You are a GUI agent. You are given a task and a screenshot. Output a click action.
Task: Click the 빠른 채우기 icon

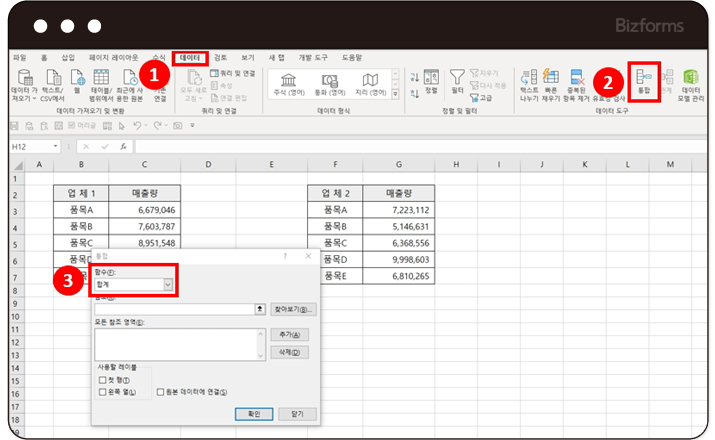point(553,80)
